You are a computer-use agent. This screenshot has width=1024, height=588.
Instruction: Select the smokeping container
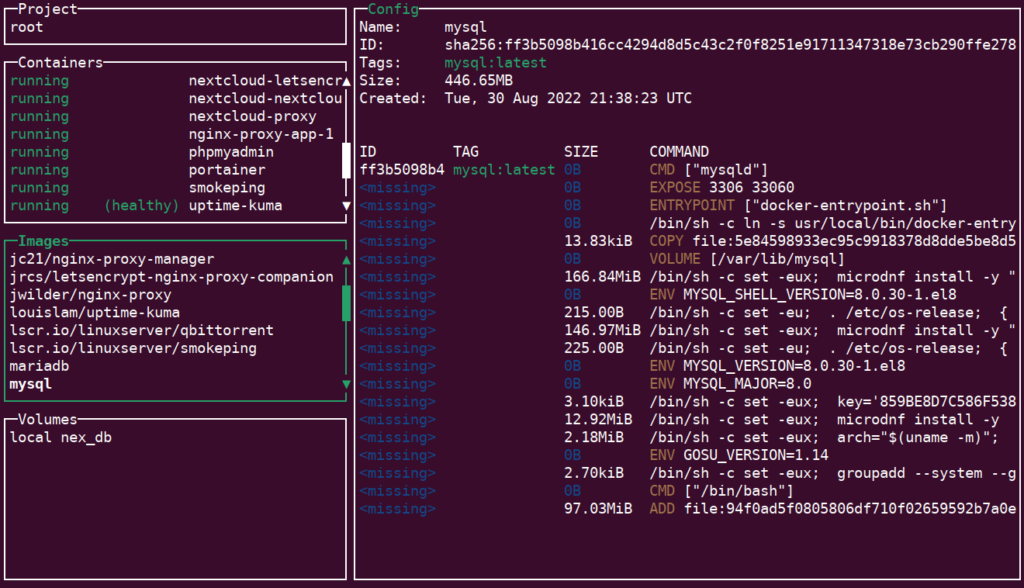[x=176, y=188]
